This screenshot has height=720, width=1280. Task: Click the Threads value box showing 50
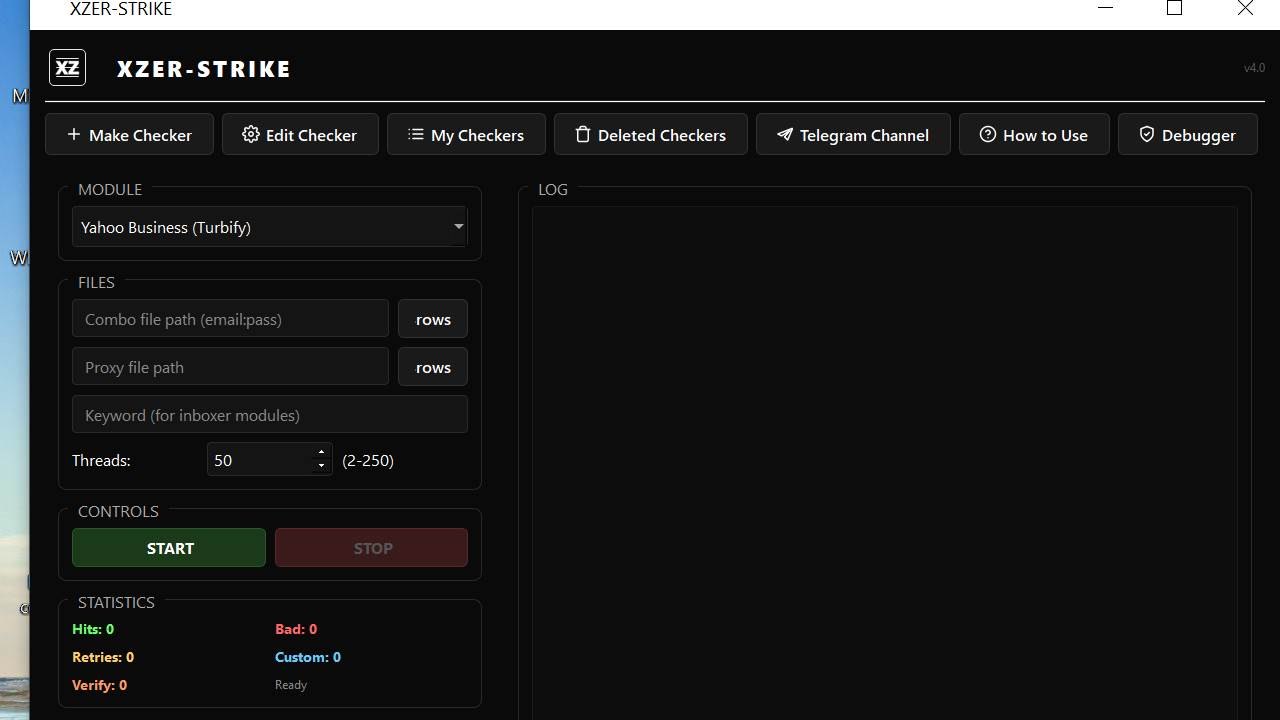(x=260, y=460)
